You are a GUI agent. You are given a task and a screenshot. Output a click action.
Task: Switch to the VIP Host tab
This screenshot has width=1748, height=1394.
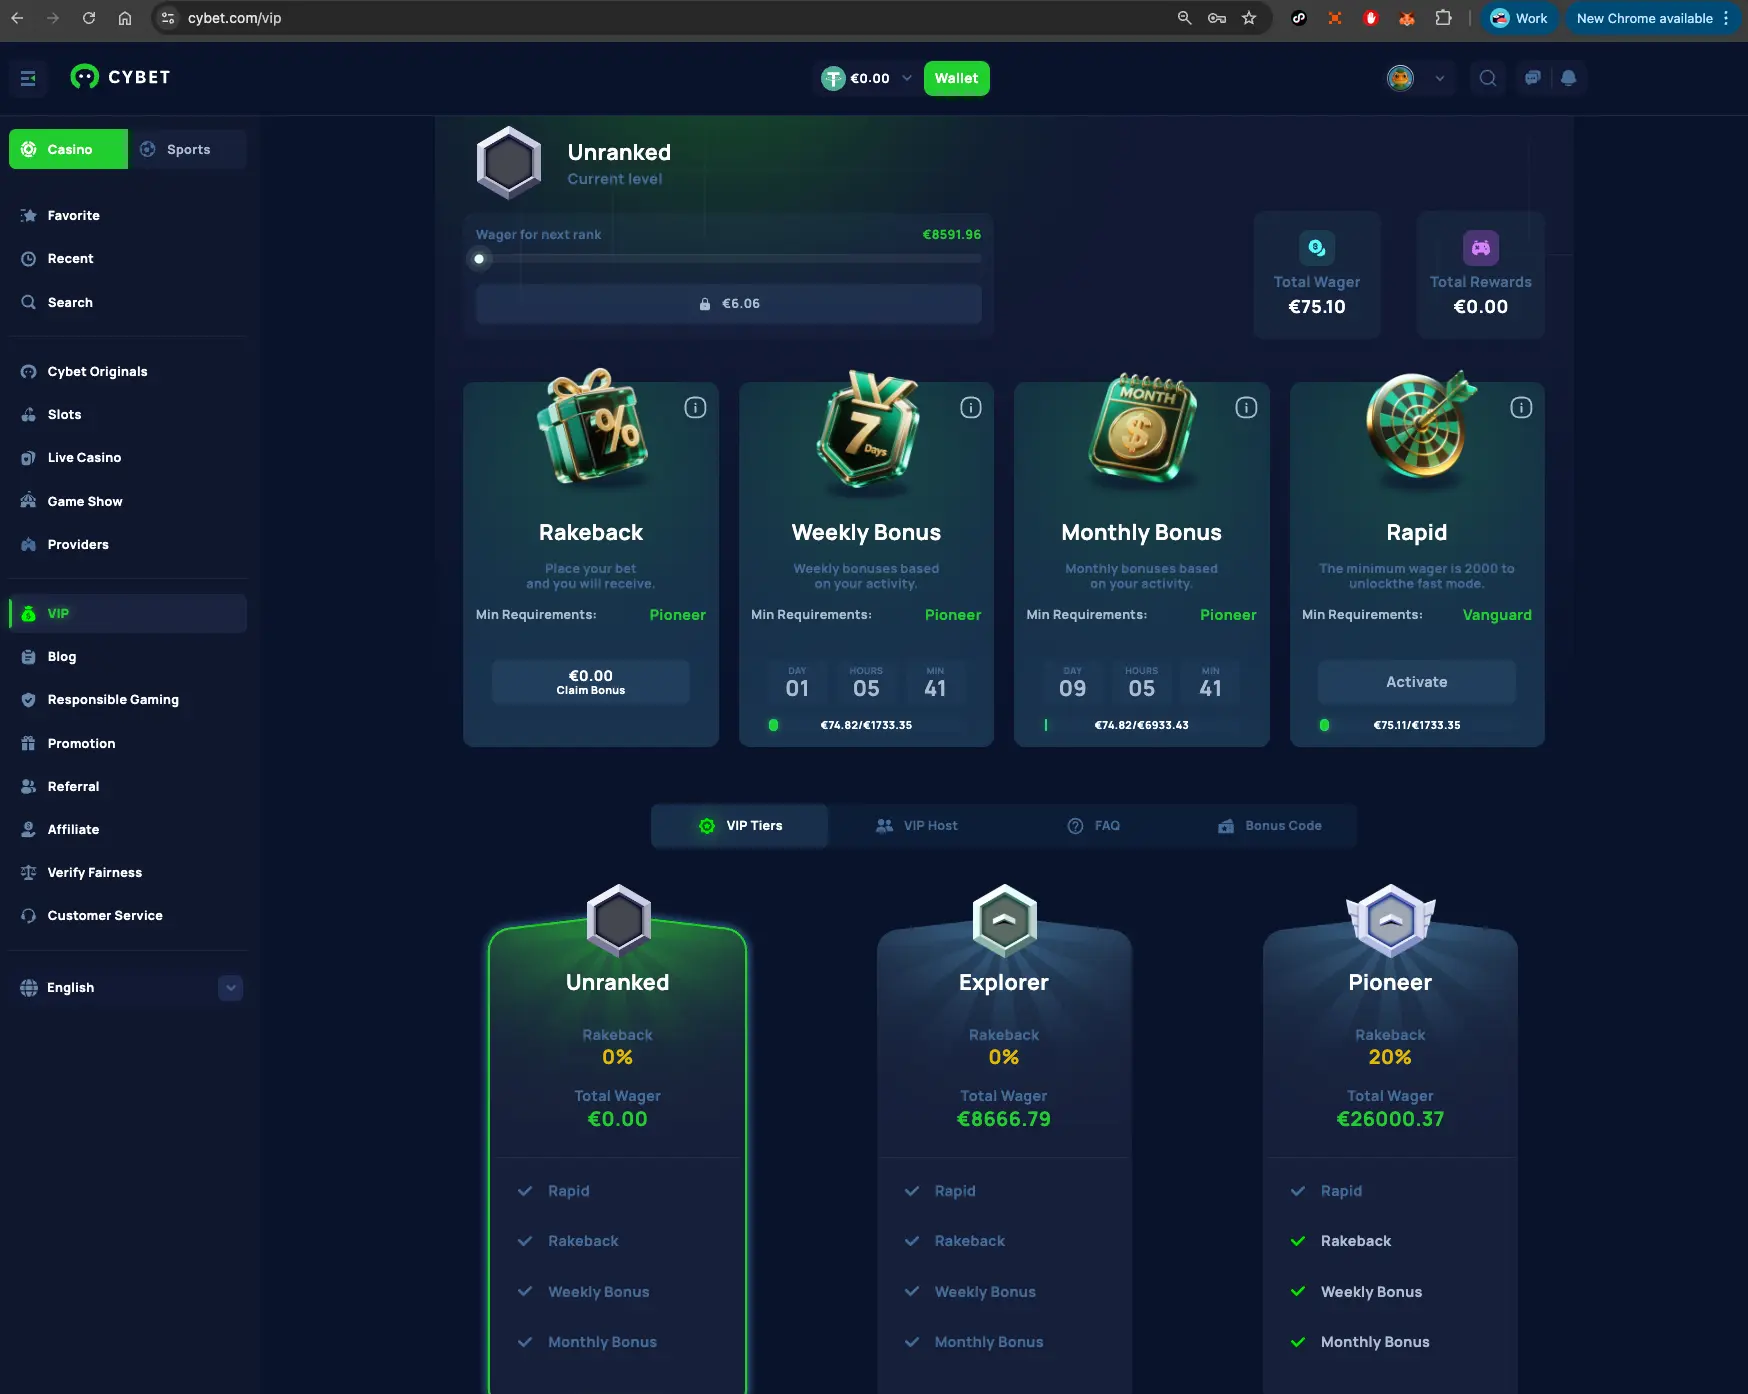tap(916, 825)
